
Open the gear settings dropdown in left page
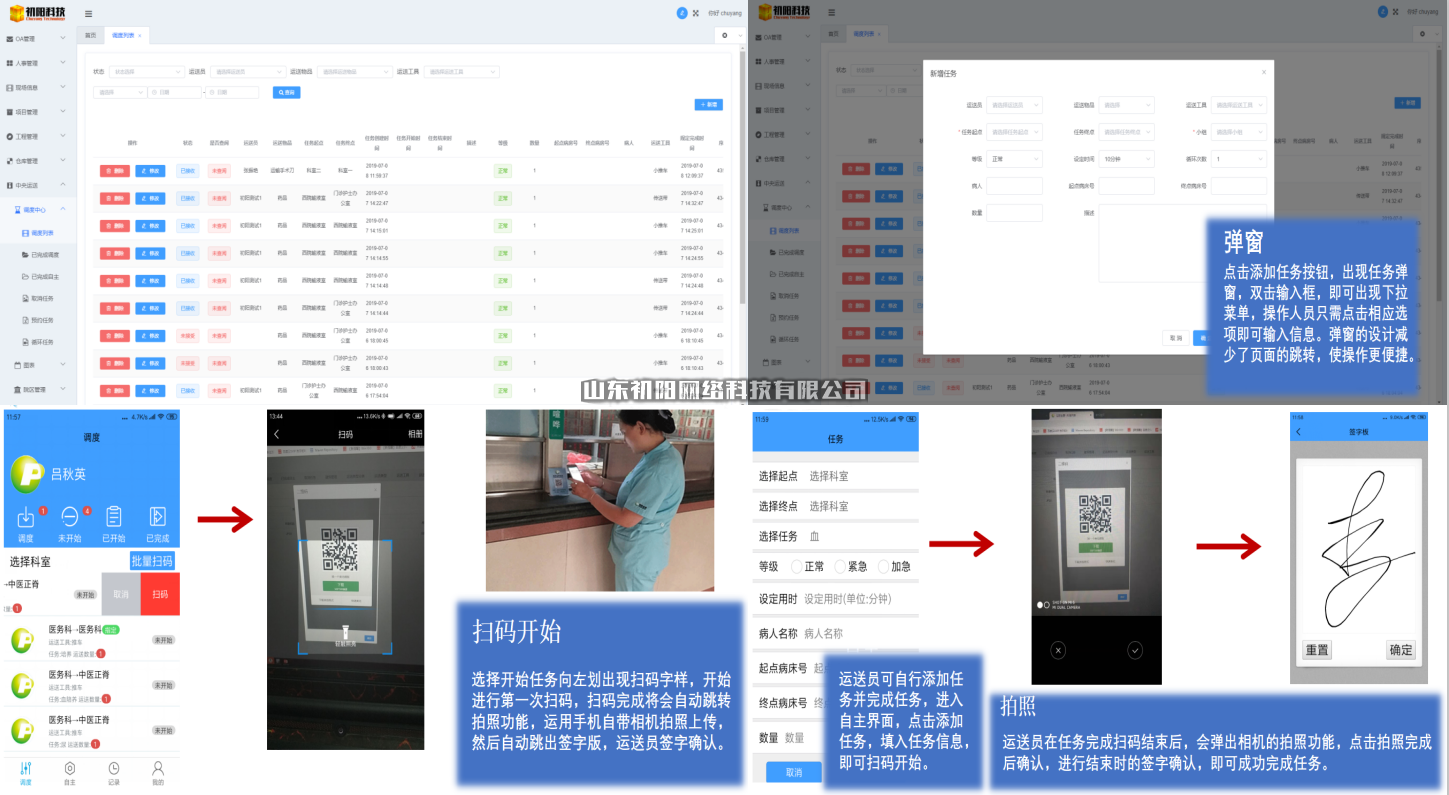pyautogui.click(x=728, y=35)
